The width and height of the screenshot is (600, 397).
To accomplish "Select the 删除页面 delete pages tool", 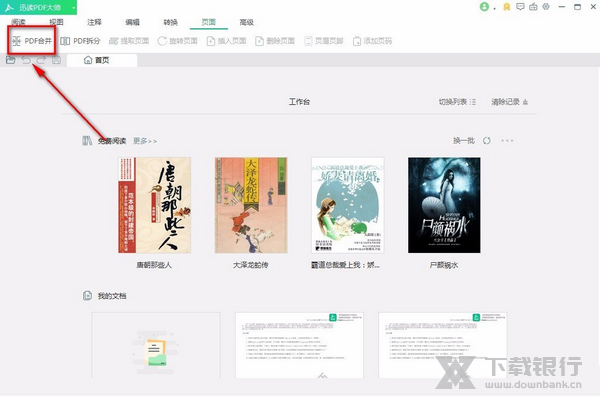I will tap(275, 41).
